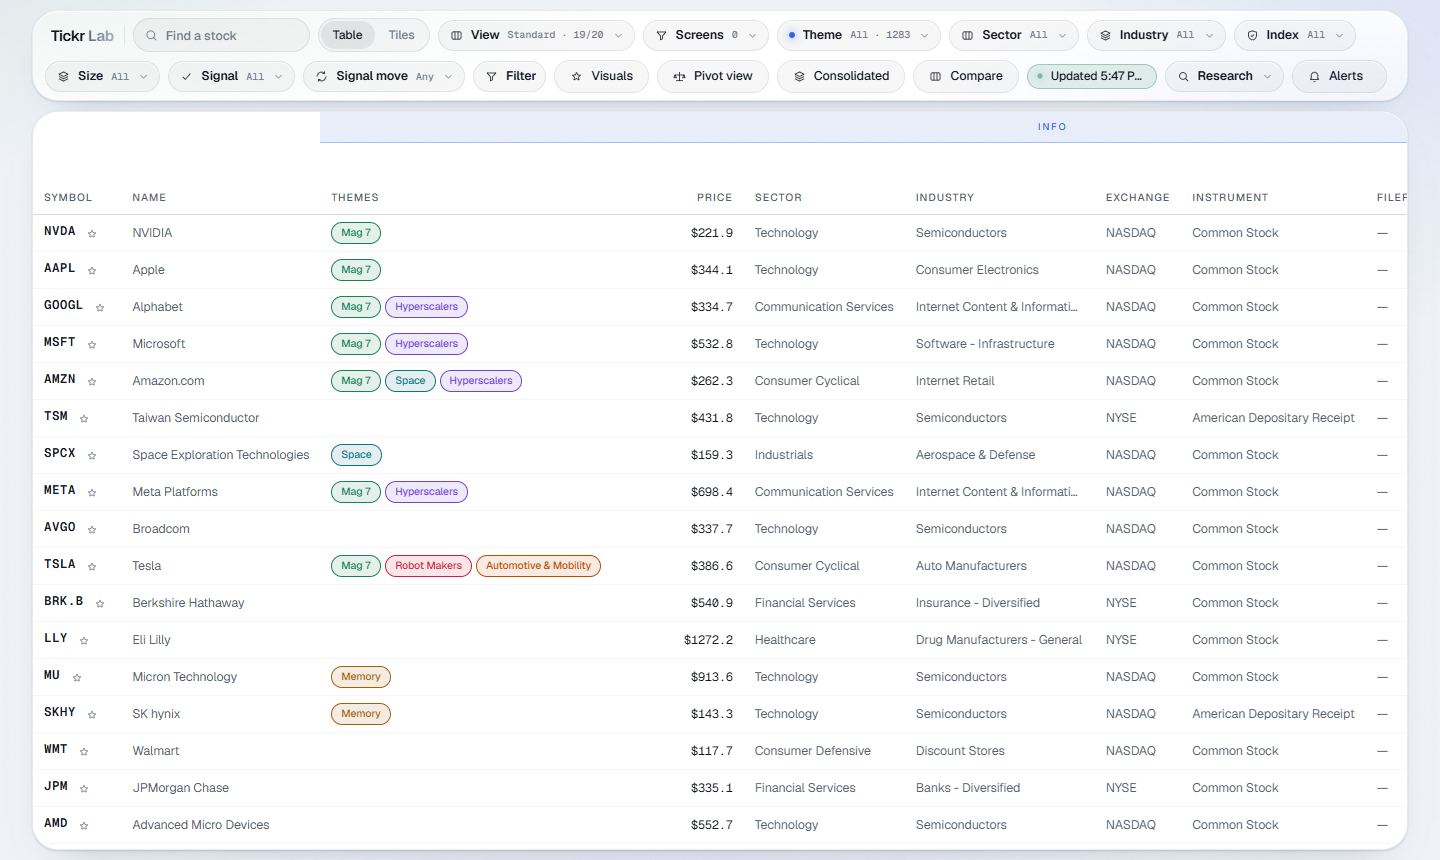Favorite TSM using its star icon
This screenshot has height=860, width=1440.
pyautogui.click(x=84, y=419)
